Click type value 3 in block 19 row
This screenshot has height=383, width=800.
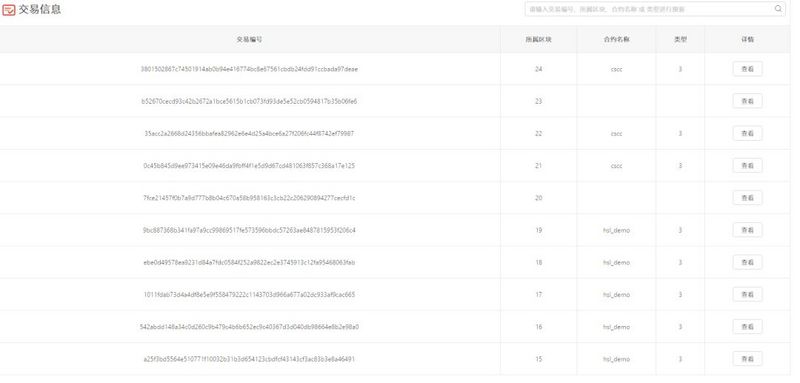click(680, 230)
